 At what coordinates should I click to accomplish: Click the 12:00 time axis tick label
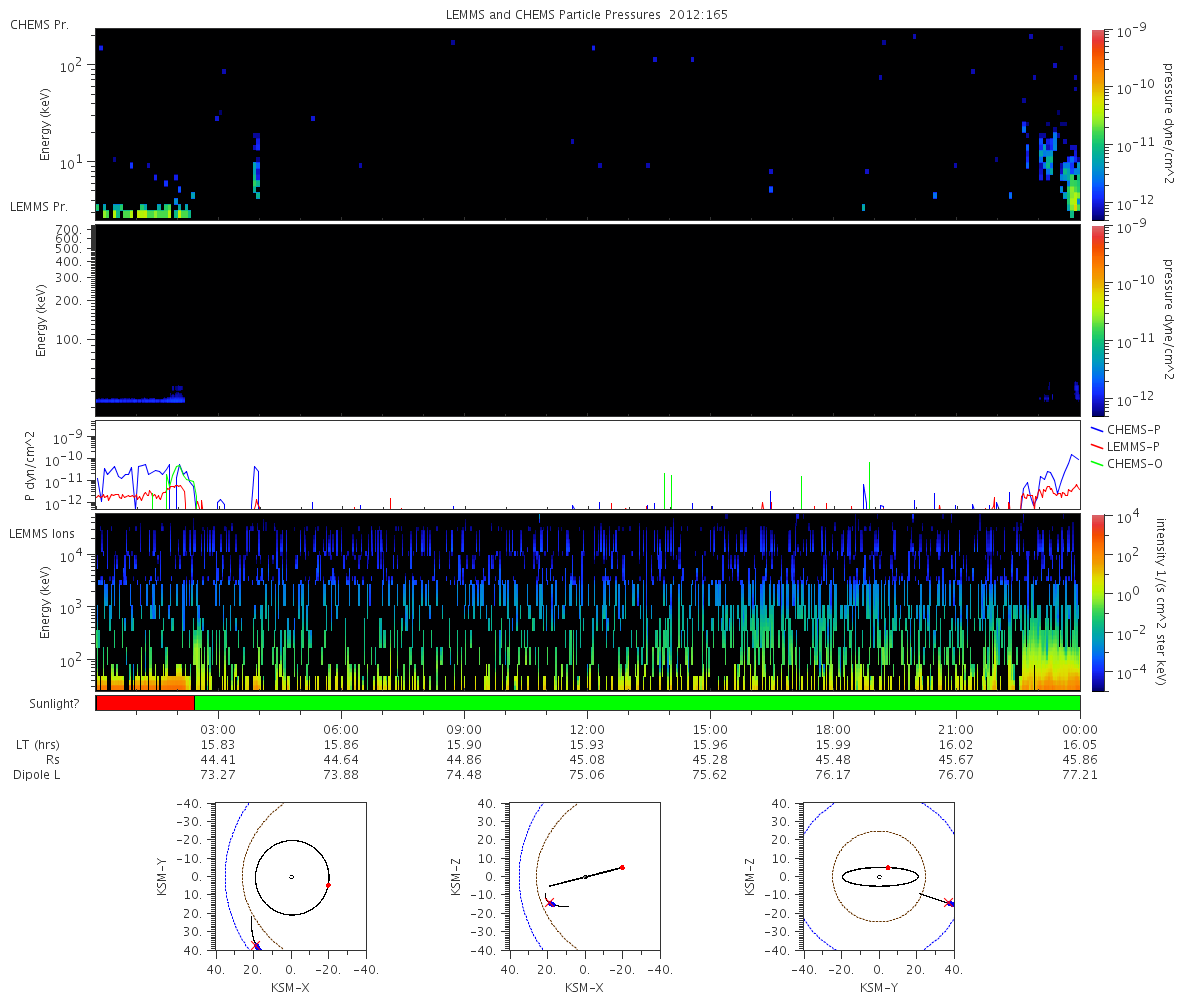click(x=587, y=729)
